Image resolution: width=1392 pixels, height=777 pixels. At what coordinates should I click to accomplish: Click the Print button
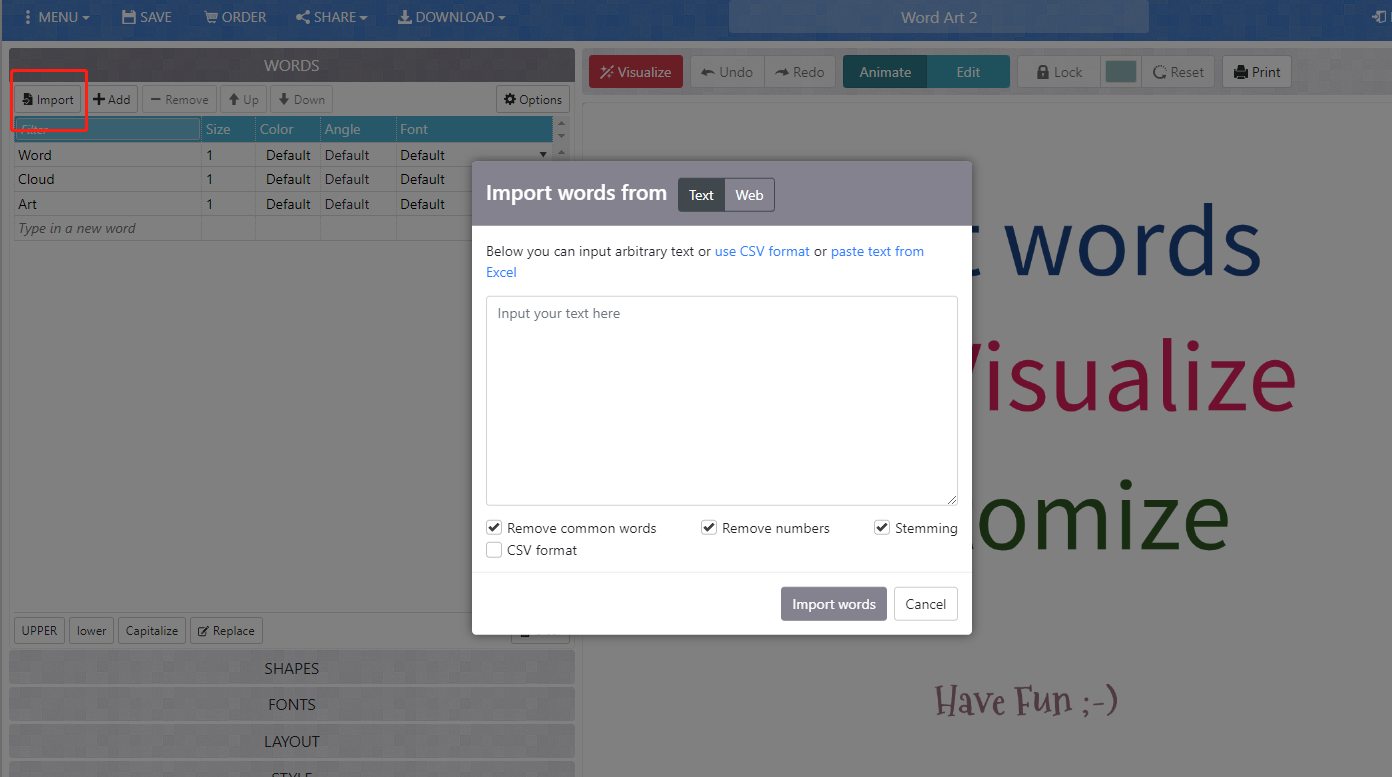[1256, 72]
